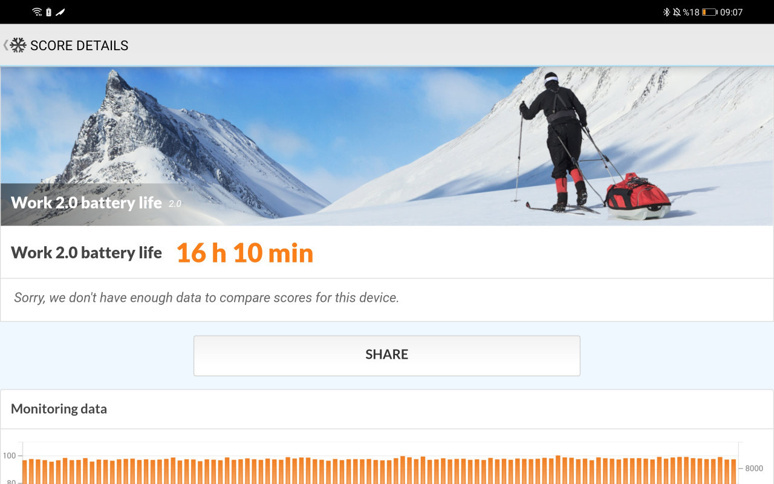Tap the battery charging icon in status bar
The width and height of the screenshot is (774, 484).
pyautogui.click(x=48, y=12)
